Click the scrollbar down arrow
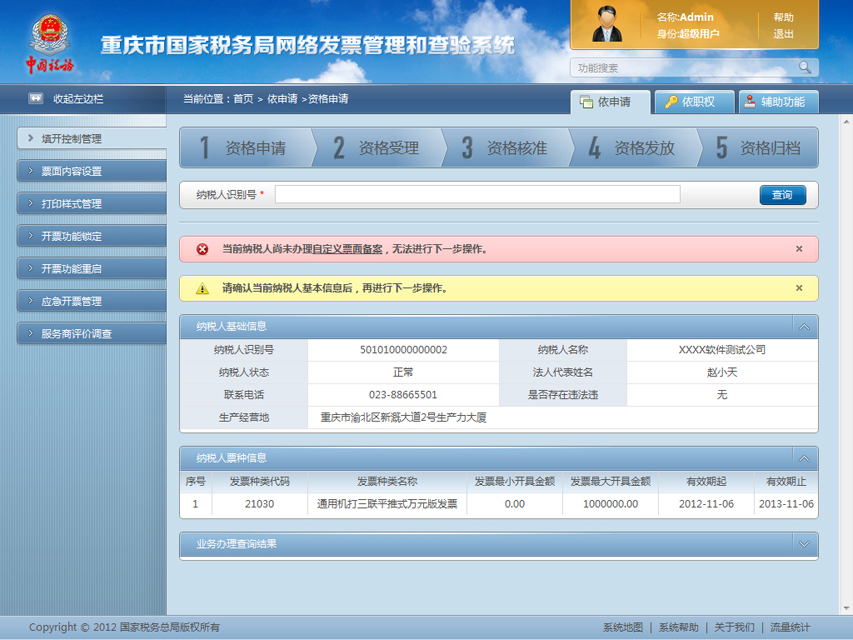 point(846,608)
